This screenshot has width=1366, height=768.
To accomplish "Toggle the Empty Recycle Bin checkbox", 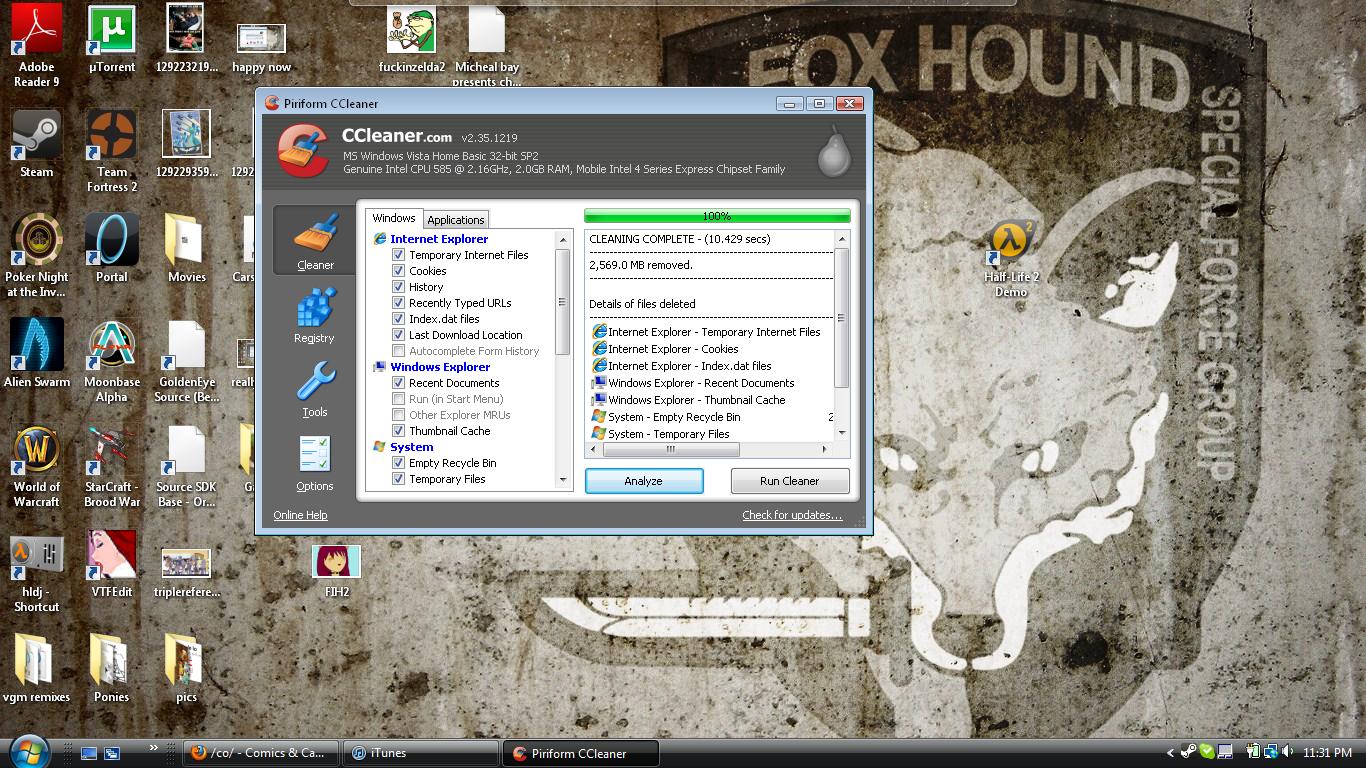I will coord(399,463).
